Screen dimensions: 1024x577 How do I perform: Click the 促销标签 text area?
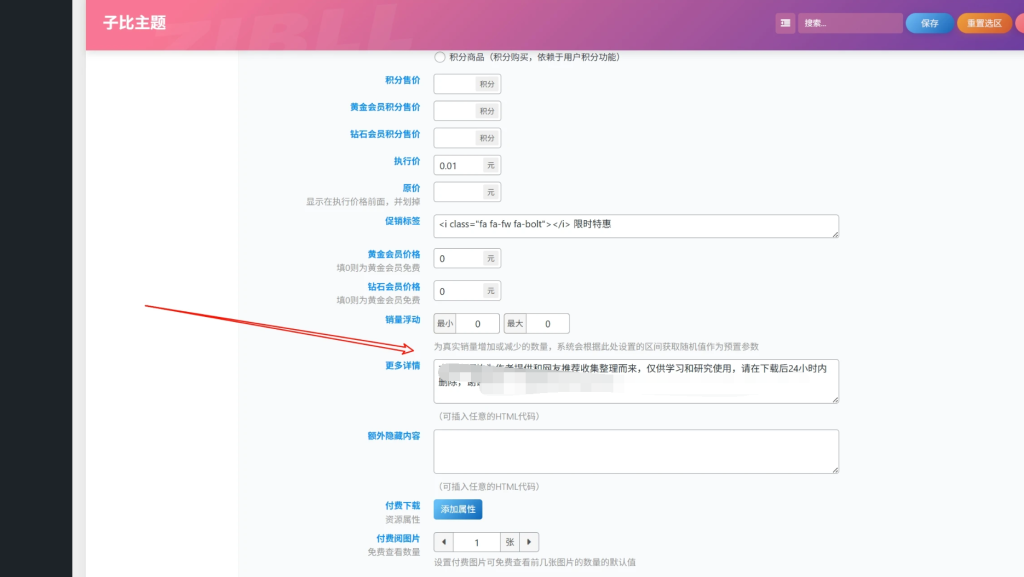point(636,226)
